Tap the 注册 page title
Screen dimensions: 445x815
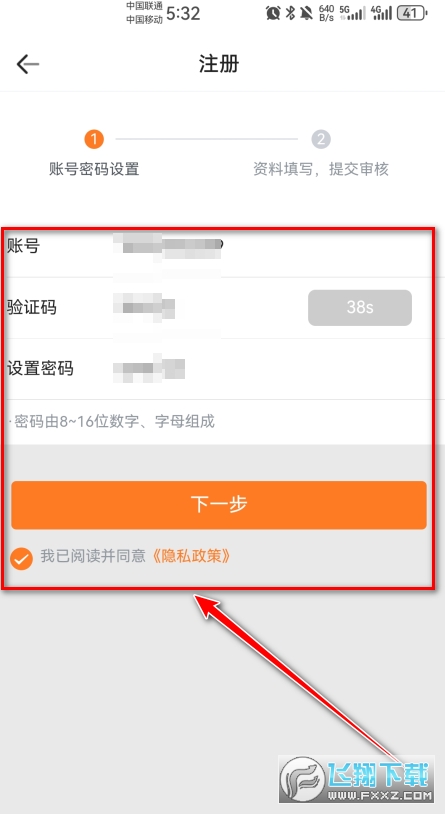click(x=219, y=64)
